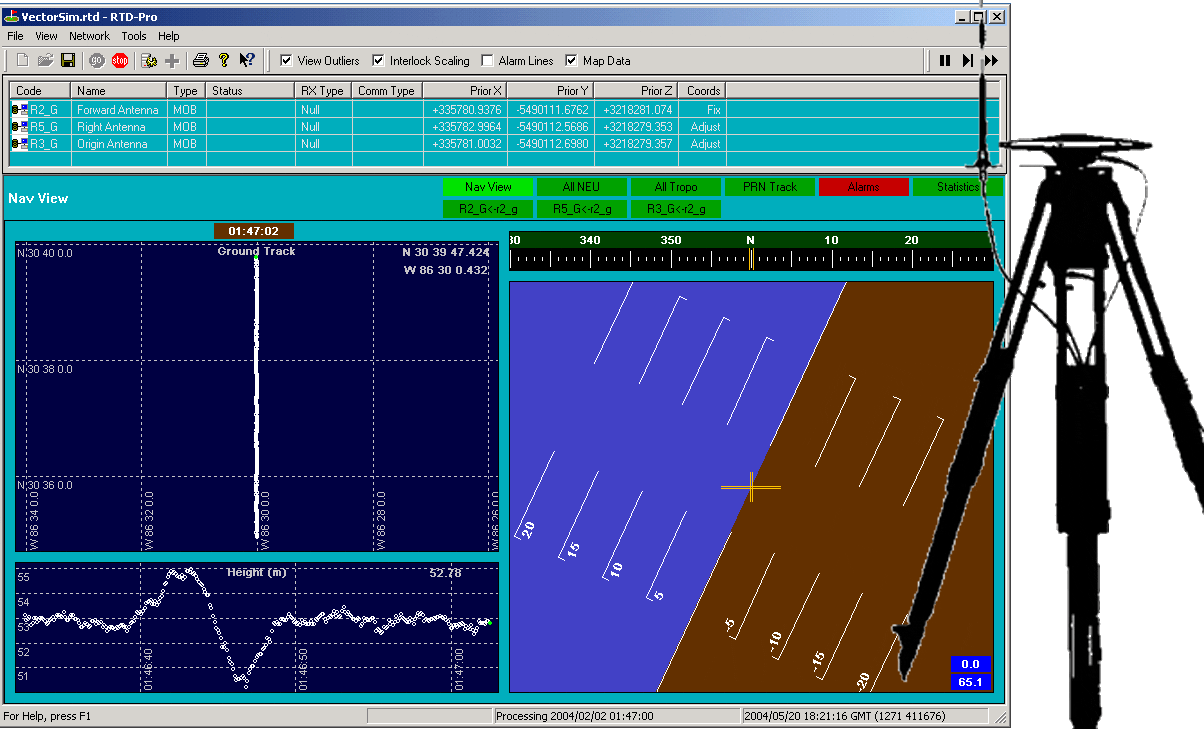Open the All NEU view
Screen dimensions: 1204x729
[582, 187]
